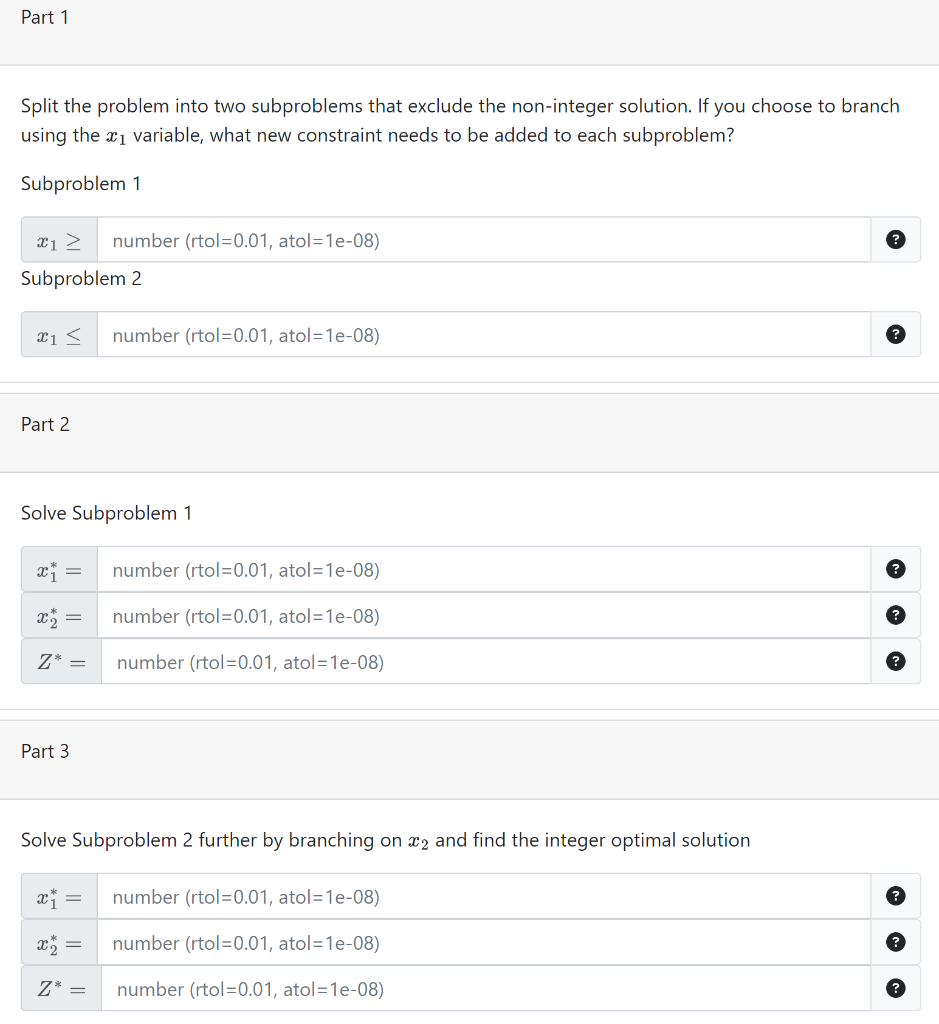Select the Part 2 x2* answer field

(x=484, y=615)
